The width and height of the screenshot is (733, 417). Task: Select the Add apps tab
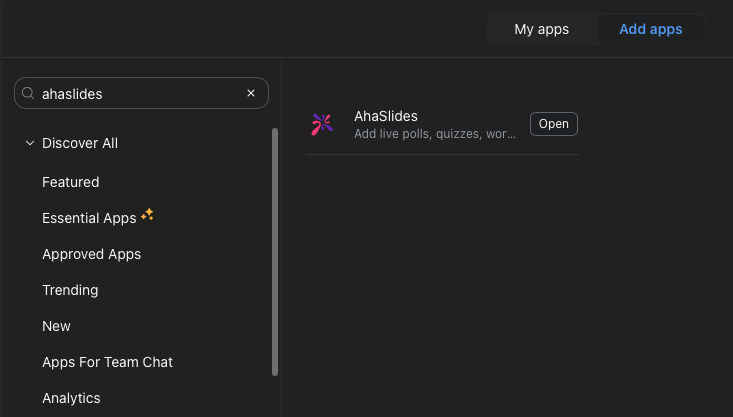pos(651,29)
